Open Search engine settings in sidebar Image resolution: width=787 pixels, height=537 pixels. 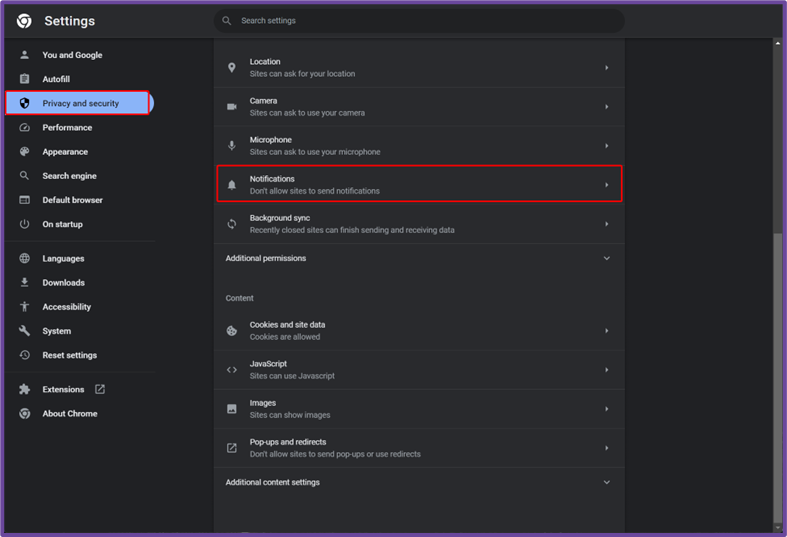69,176
